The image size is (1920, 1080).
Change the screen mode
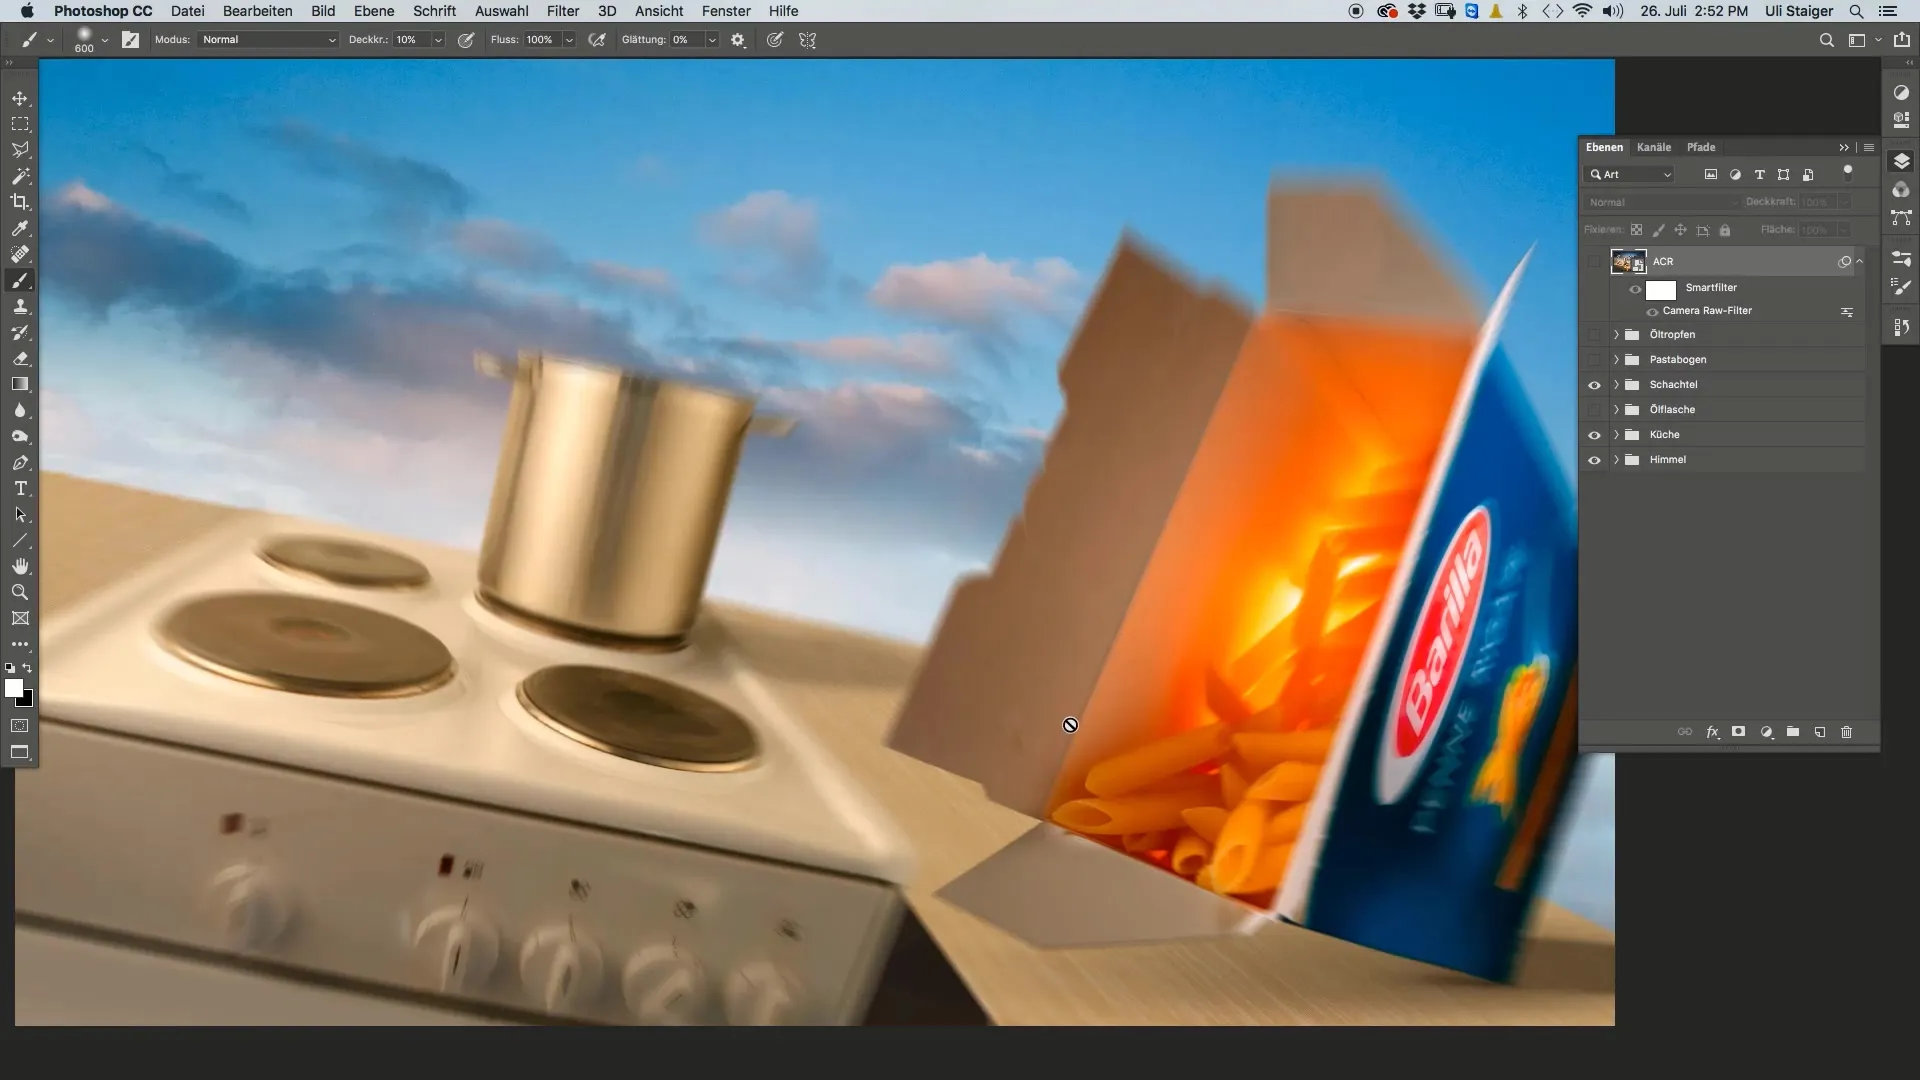coord(20,752)
